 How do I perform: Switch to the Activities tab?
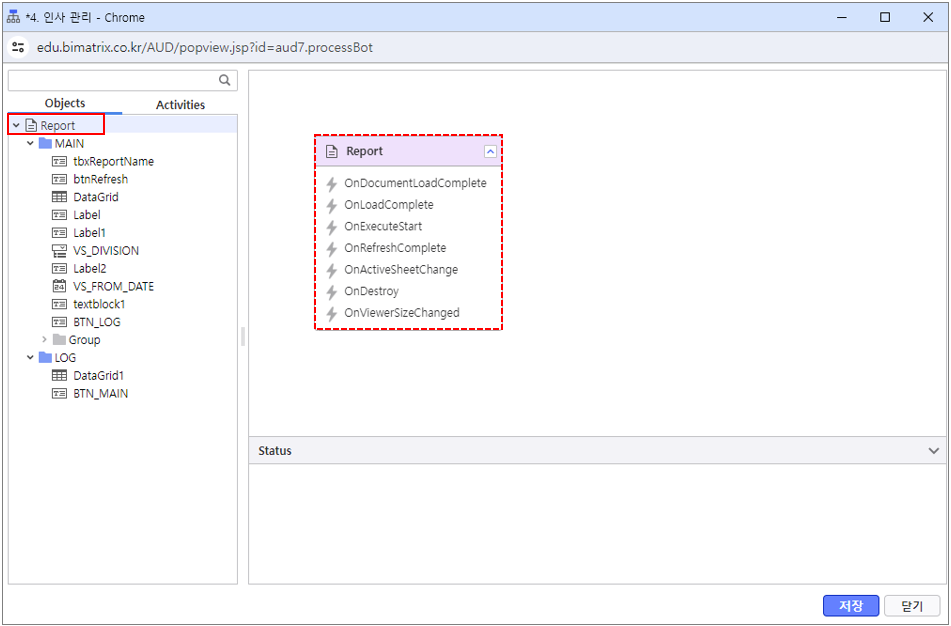tap(180, 105)
